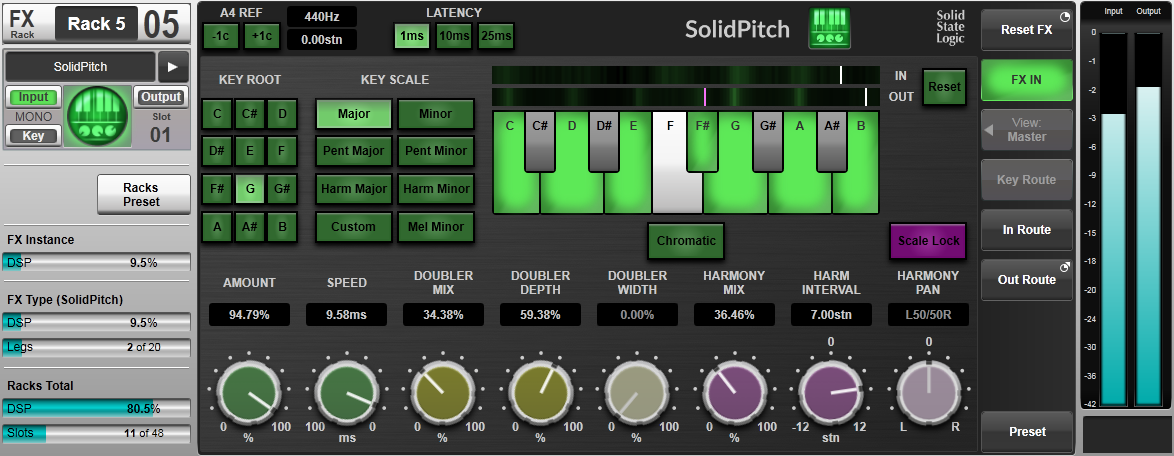Choose the Harm Major scale
Screen dimensions: 1174x456
(x=353, y=190)
